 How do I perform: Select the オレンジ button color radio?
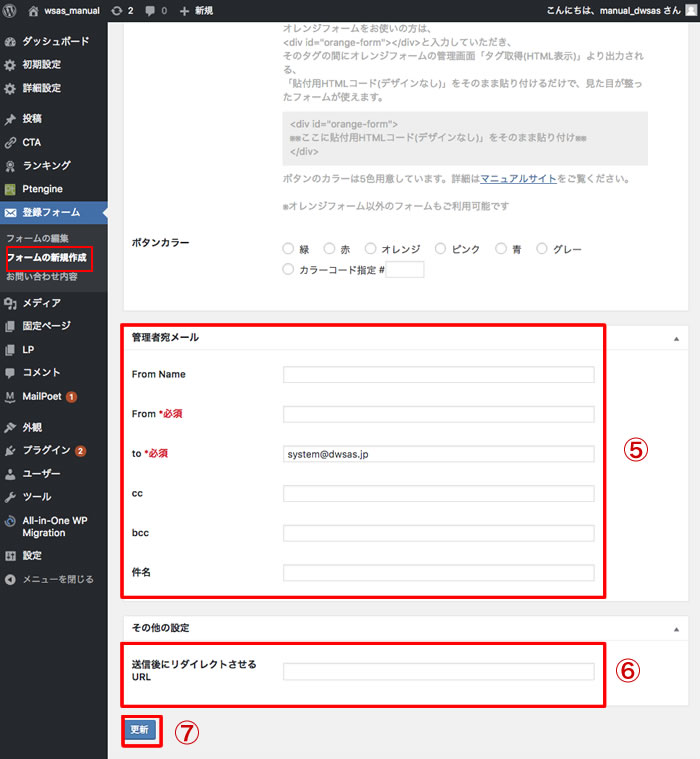[371, 249]
